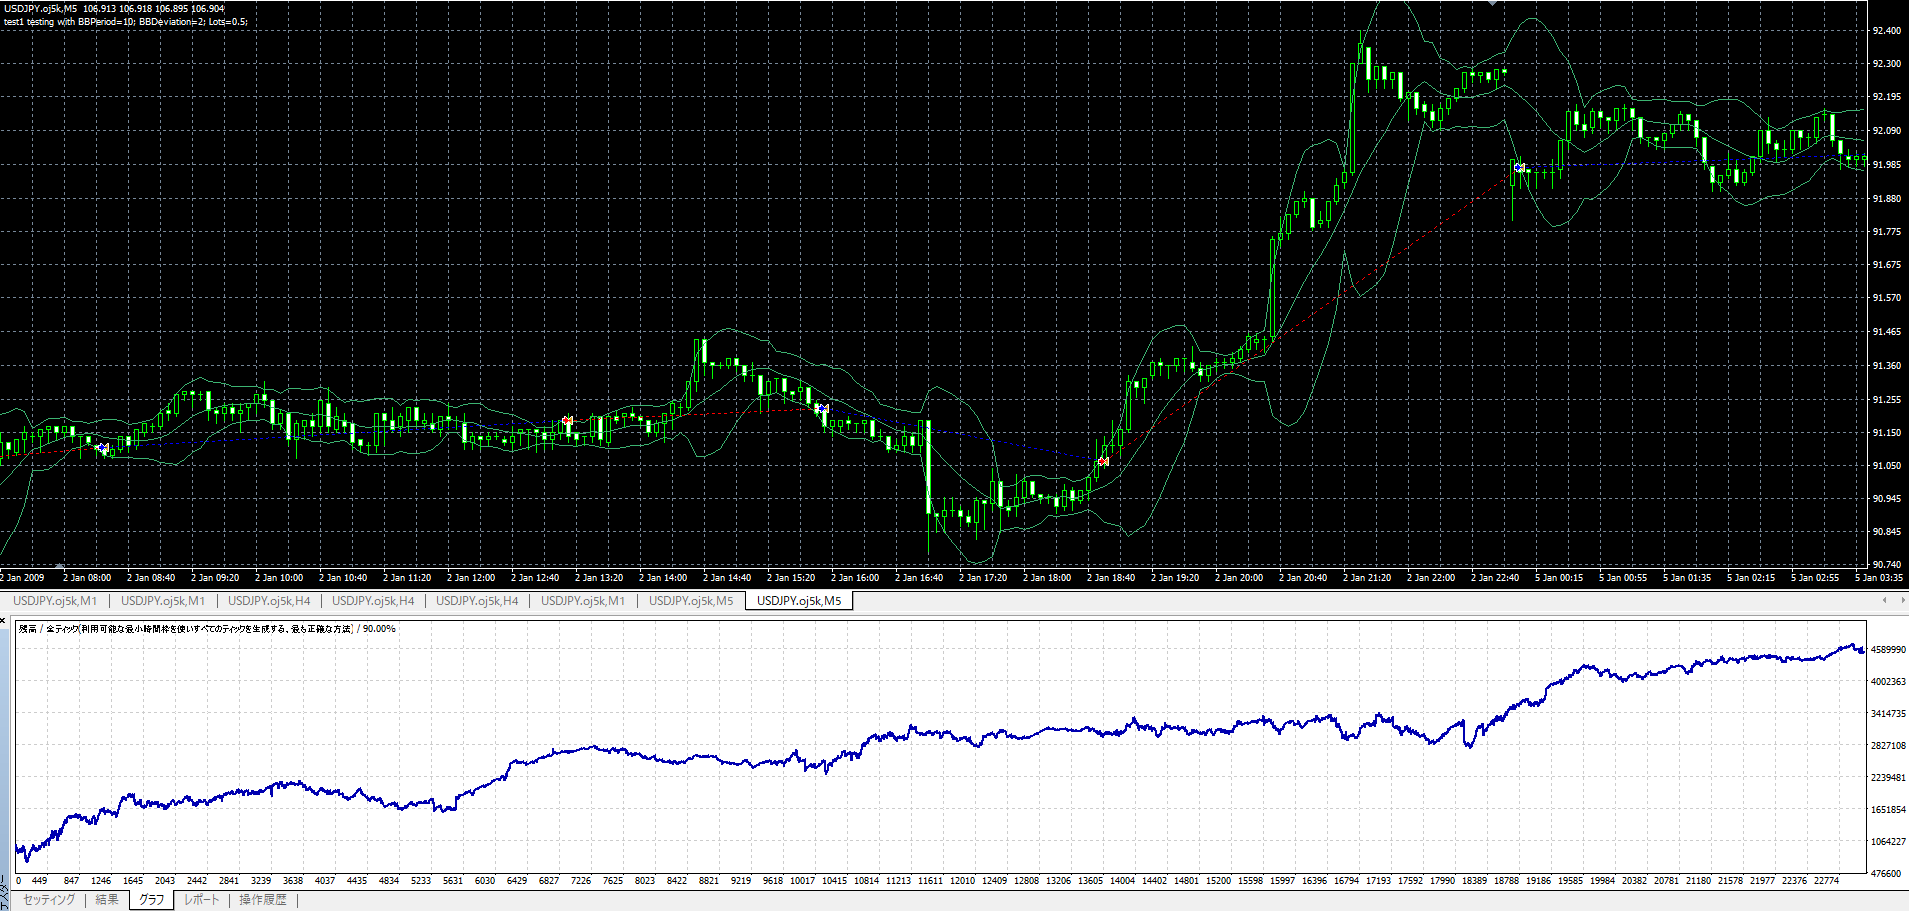Click the chart title USDJPY.oj5k,M5 price header
Screen dimensions: 1909x911
tap(114, 8)
